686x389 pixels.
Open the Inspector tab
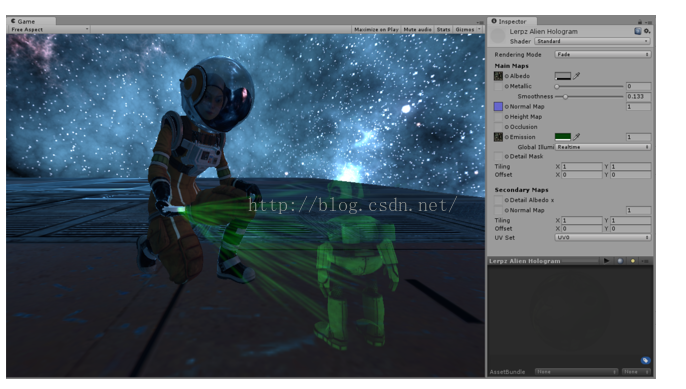pyautogui.click(x=512, y=21)
